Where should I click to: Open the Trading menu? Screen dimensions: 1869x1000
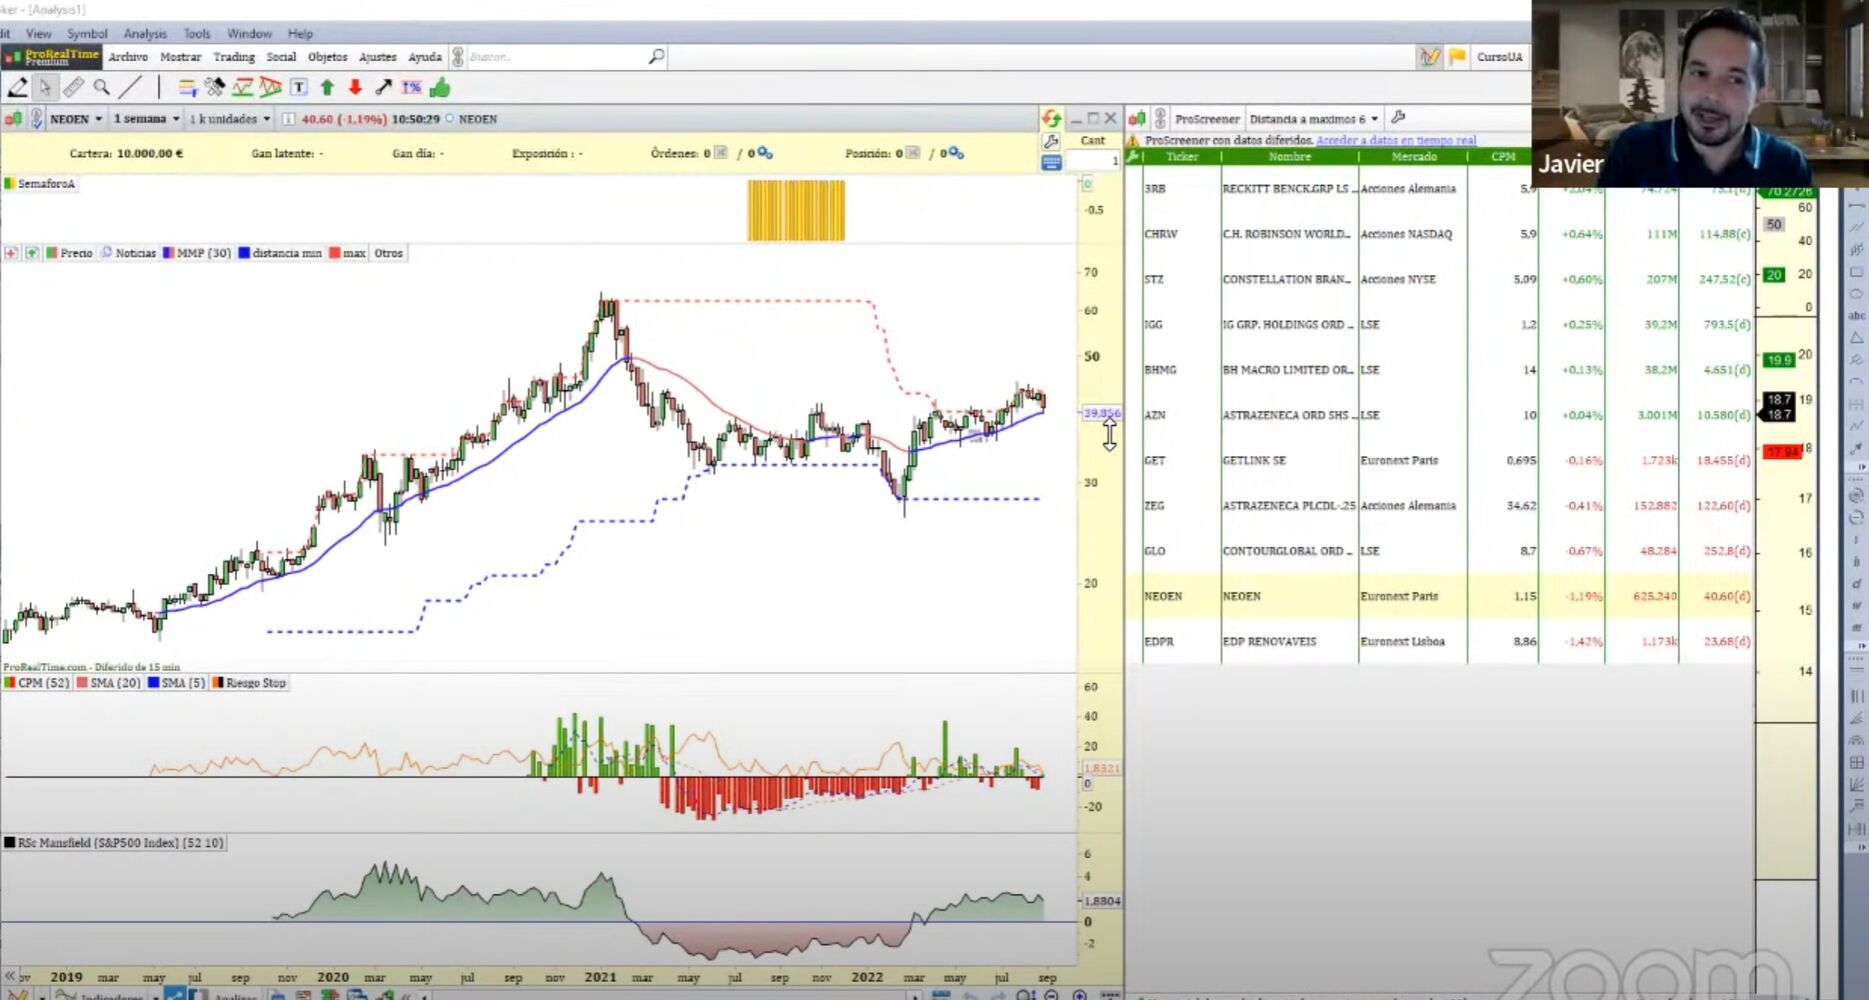pos(233,57)
